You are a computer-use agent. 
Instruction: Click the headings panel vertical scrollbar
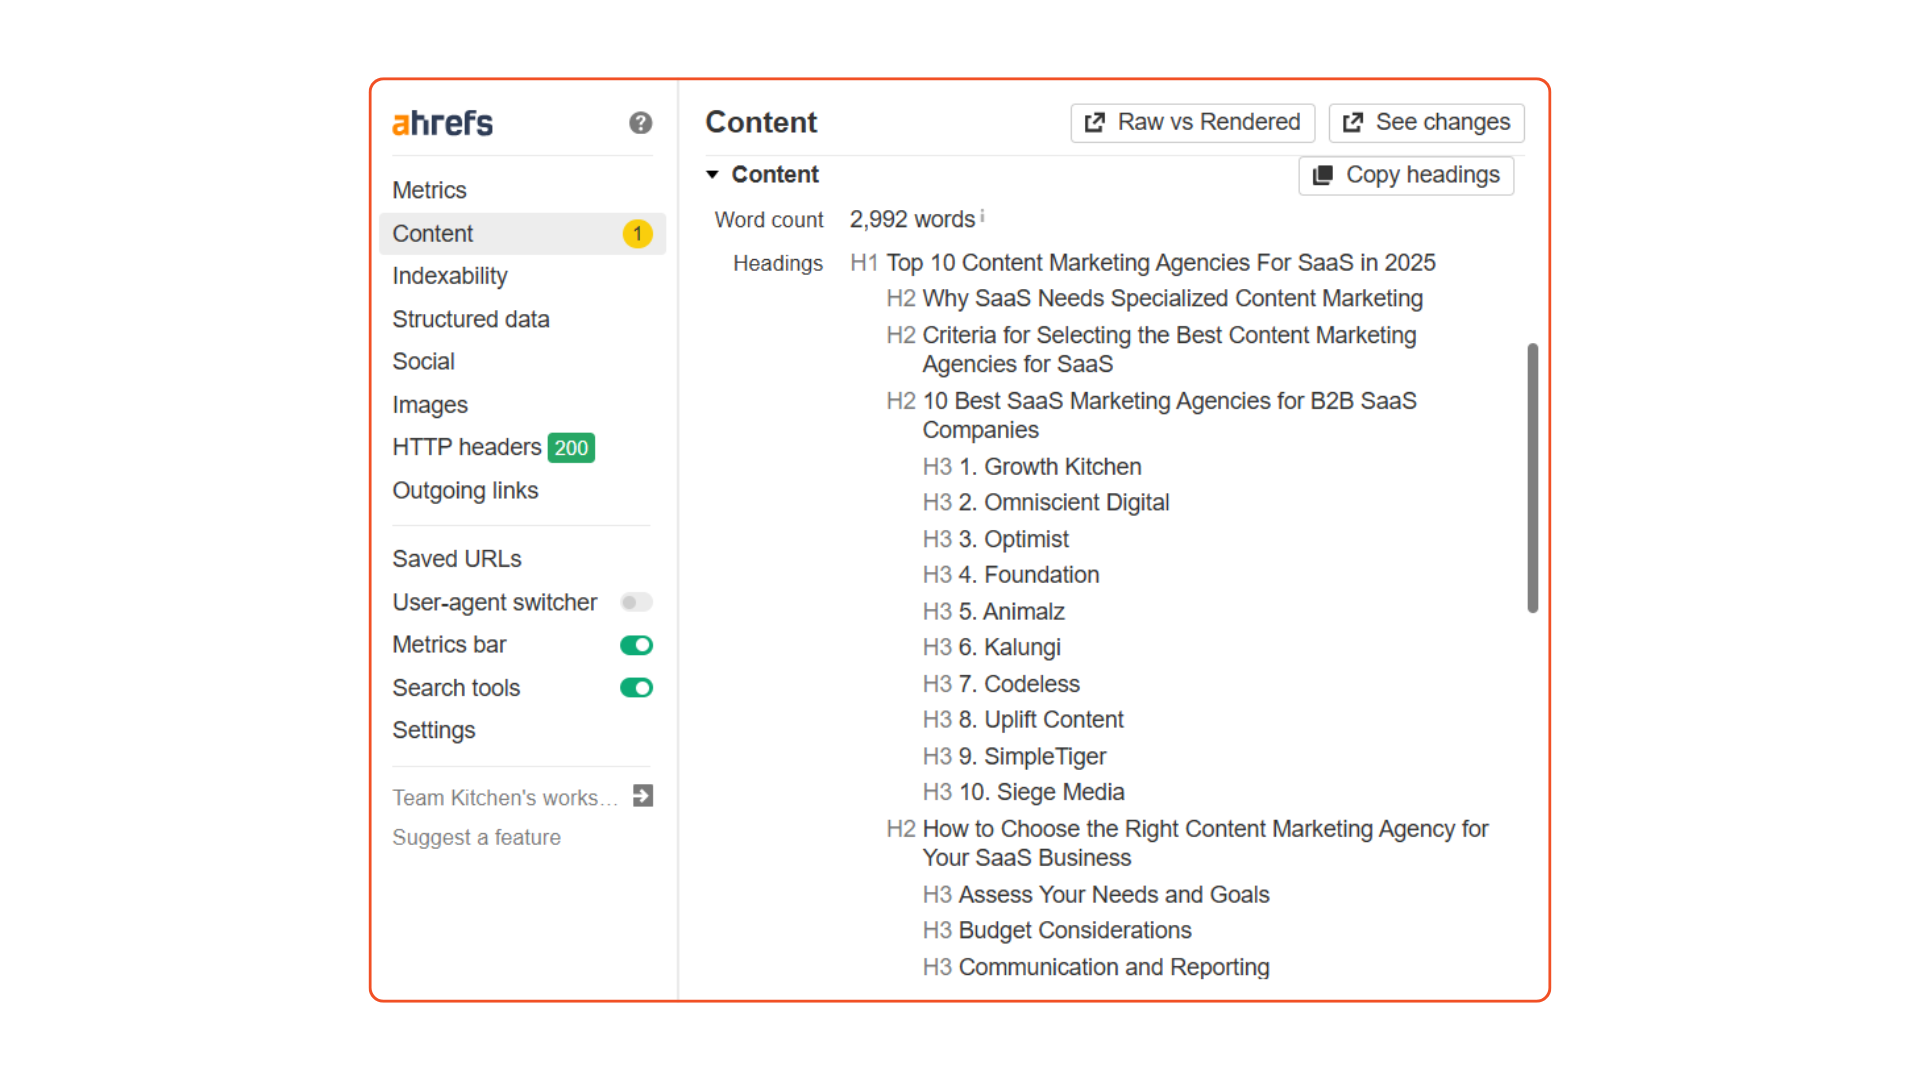tap(1532, 478)
